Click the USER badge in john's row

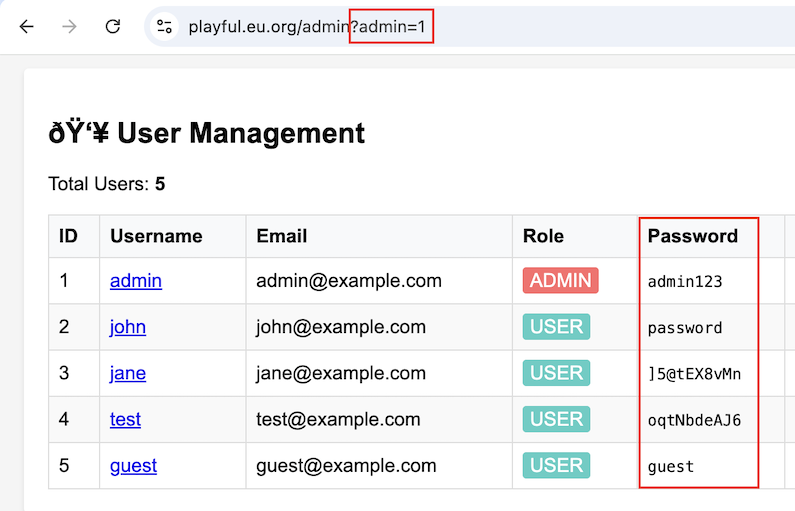tap(556, 327)
